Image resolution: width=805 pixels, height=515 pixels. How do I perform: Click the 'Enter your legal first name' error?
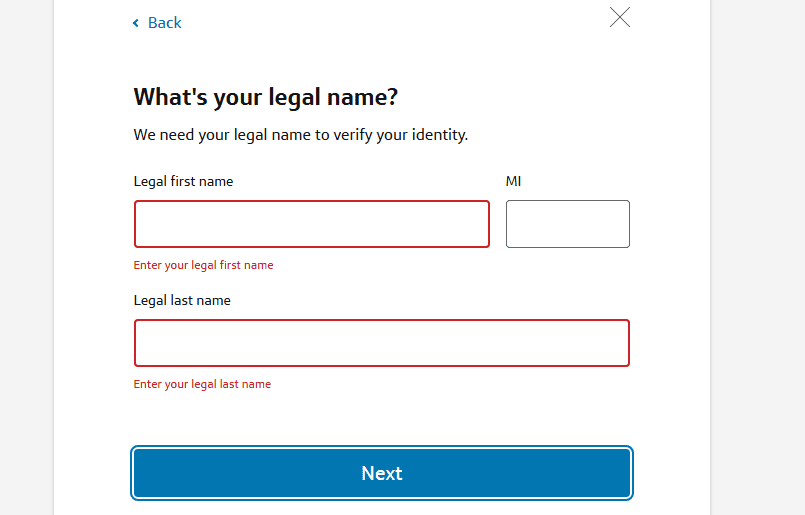click(203, 265)
